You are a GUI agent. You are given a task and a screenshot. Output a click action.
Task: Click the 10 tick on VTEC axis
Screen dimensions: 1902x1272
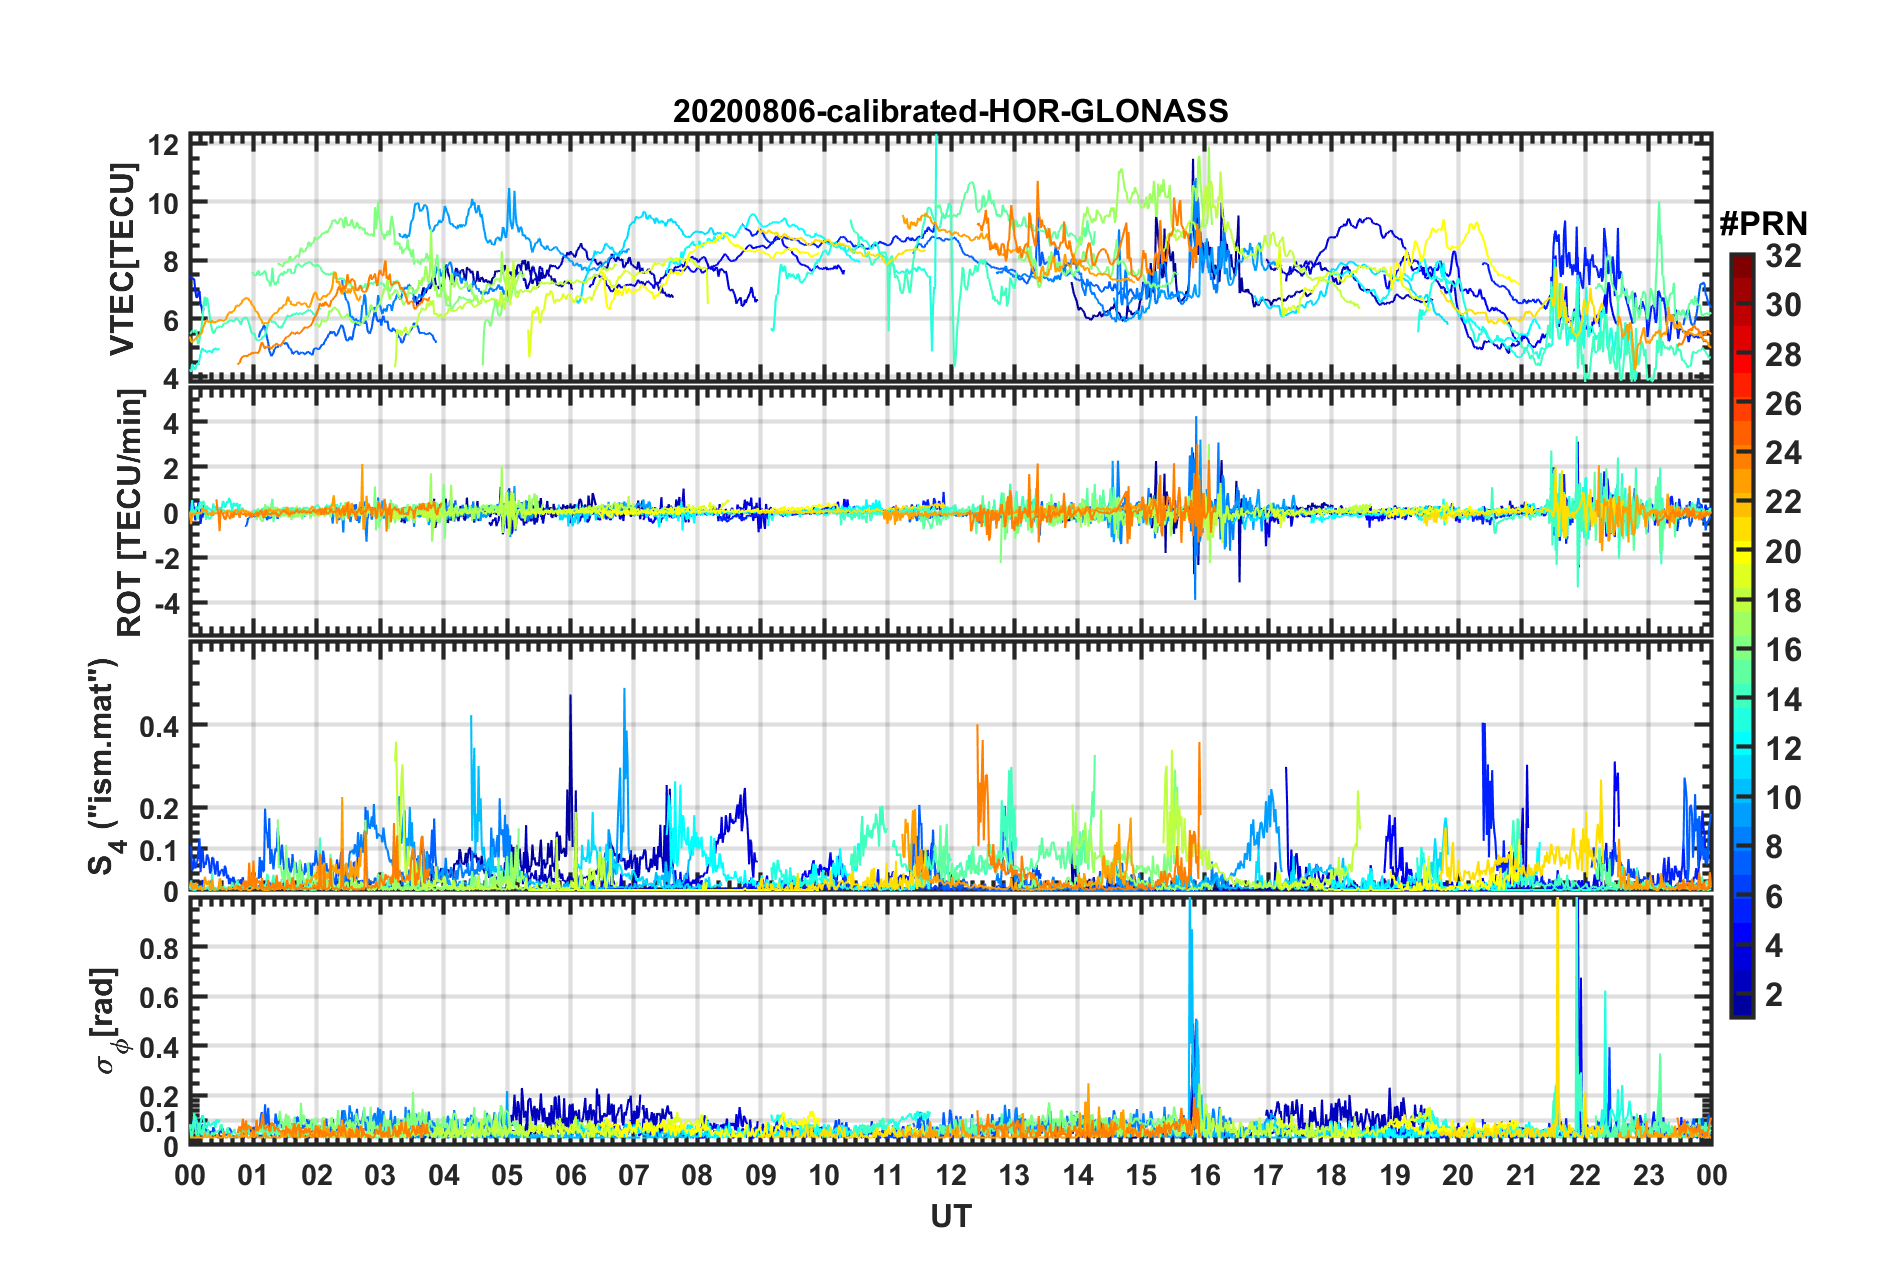pyautogui.click(x=164, y=203)
